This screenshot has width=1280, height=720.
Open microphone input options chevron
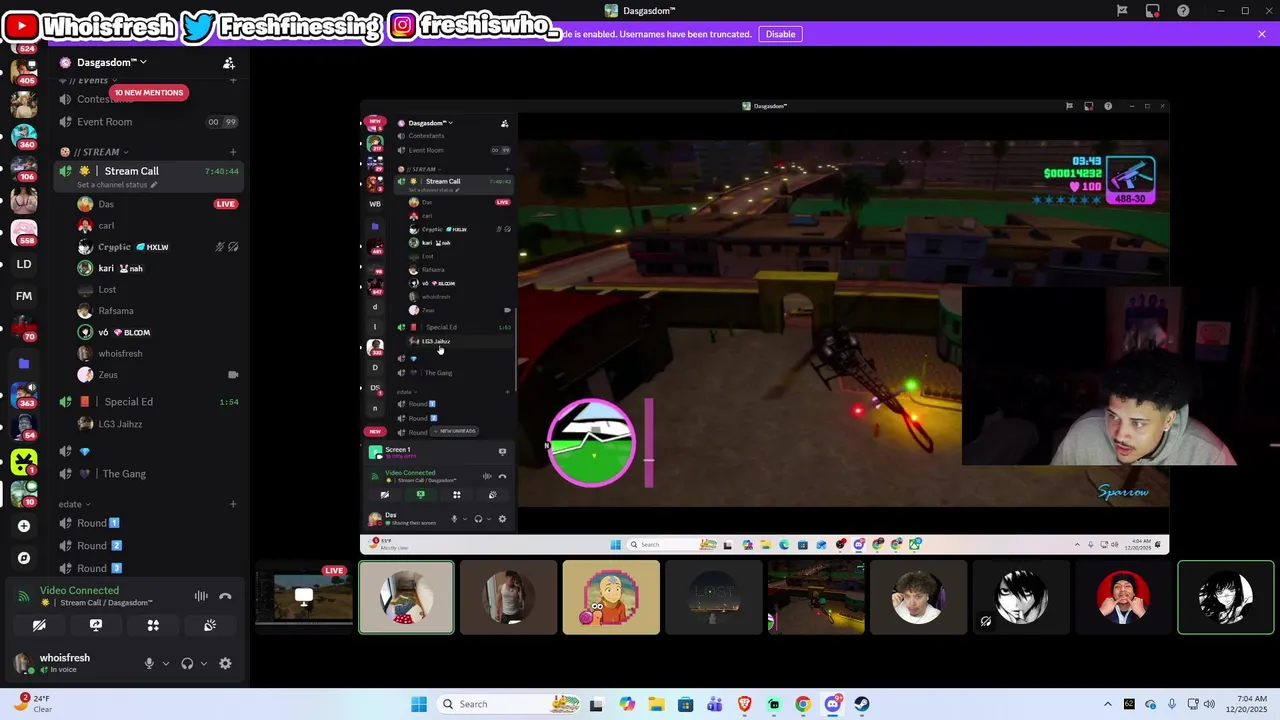point(166,663)
